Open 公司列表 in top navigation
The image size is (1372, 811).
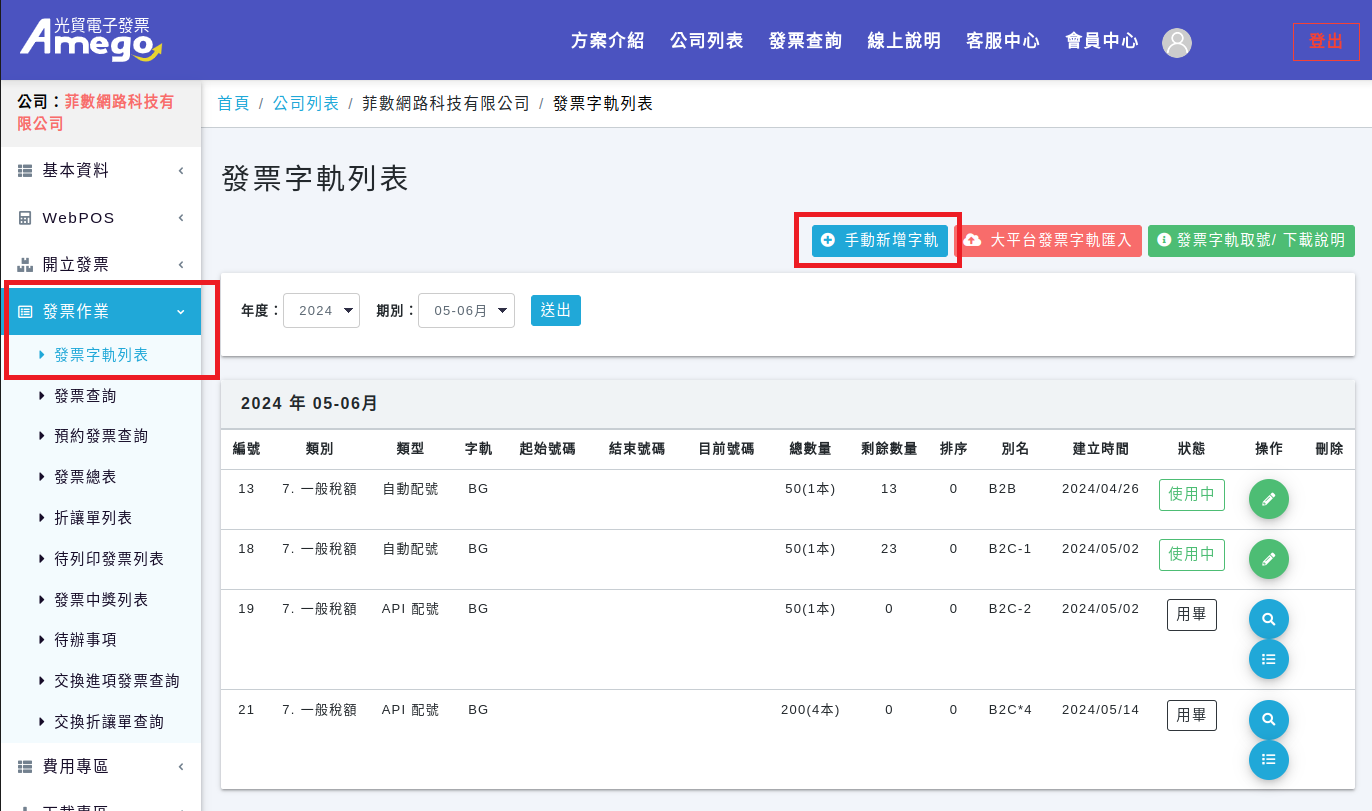(x=707, y=41)
